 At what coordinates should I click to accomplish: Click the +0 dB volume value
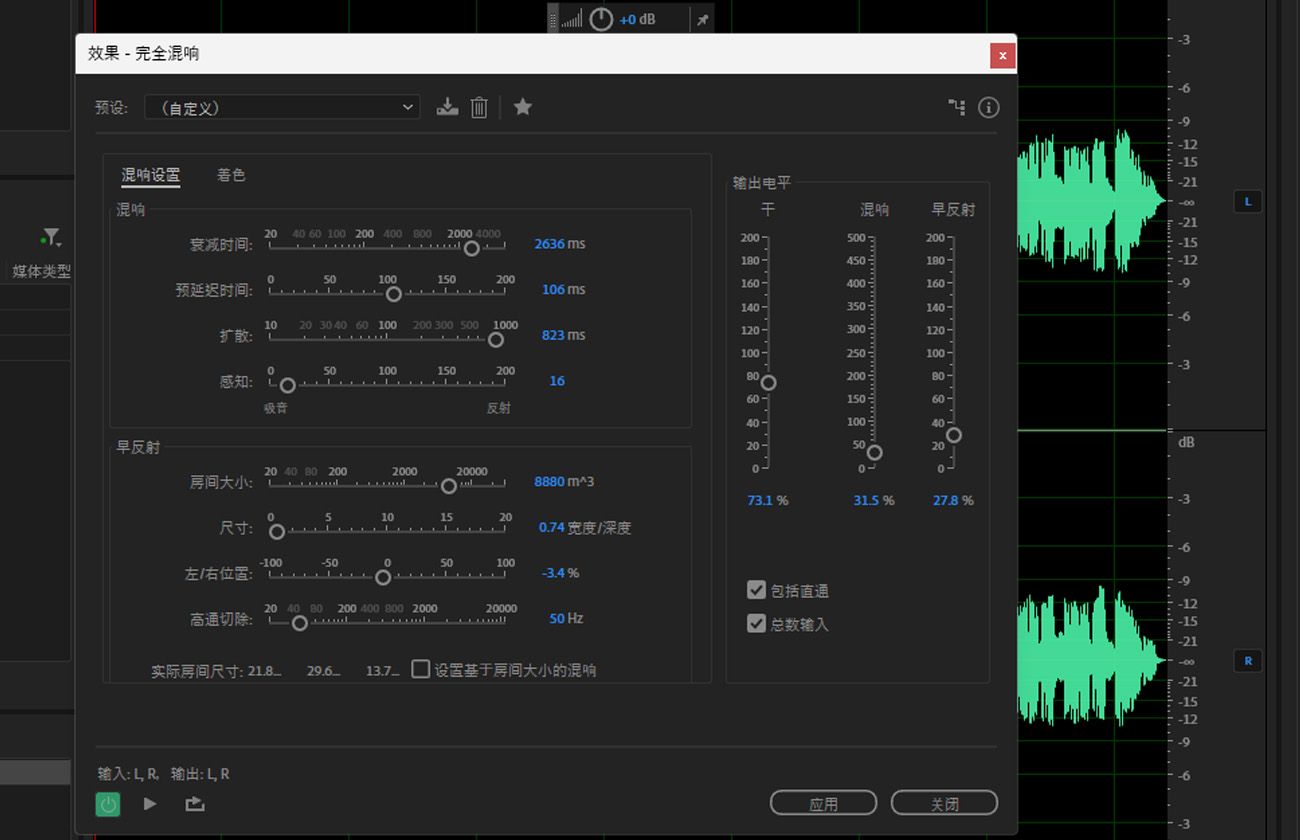[638, 19]
